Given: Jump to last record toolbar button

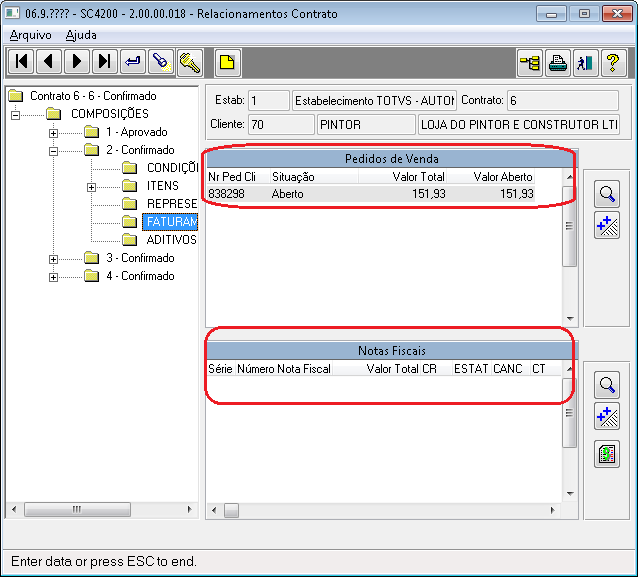Looking at the screenshot, I should coord(105,62).
